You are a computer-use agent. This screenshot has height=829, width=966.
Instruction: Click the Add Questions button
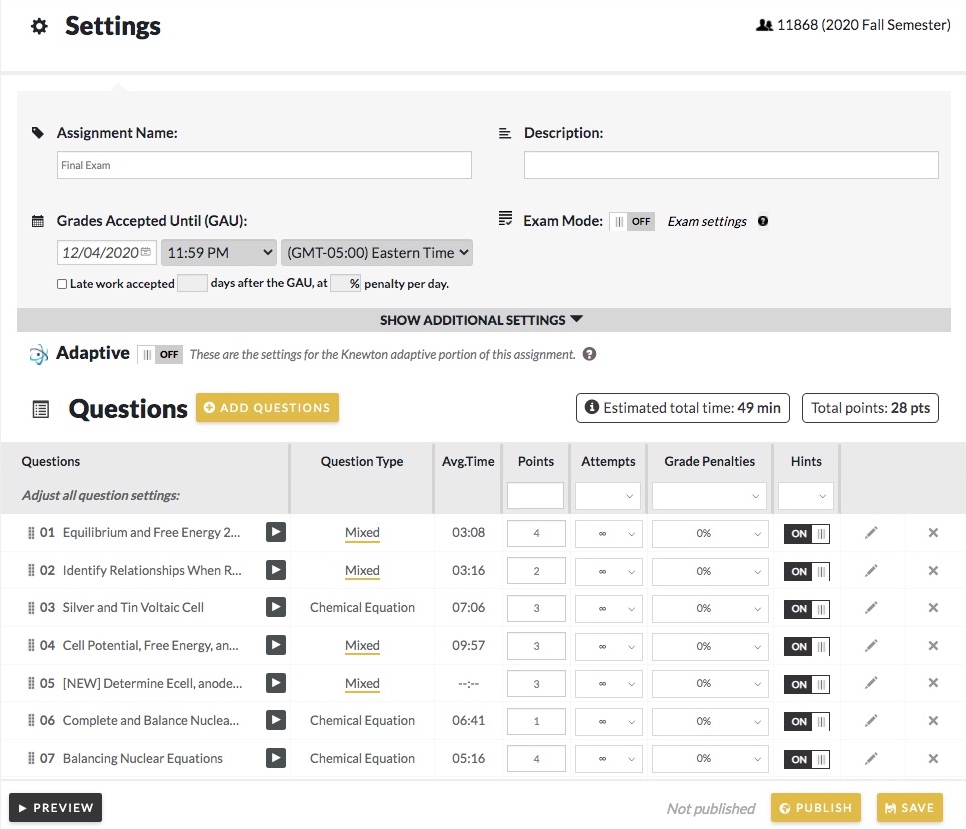click(x=267, y=408)
